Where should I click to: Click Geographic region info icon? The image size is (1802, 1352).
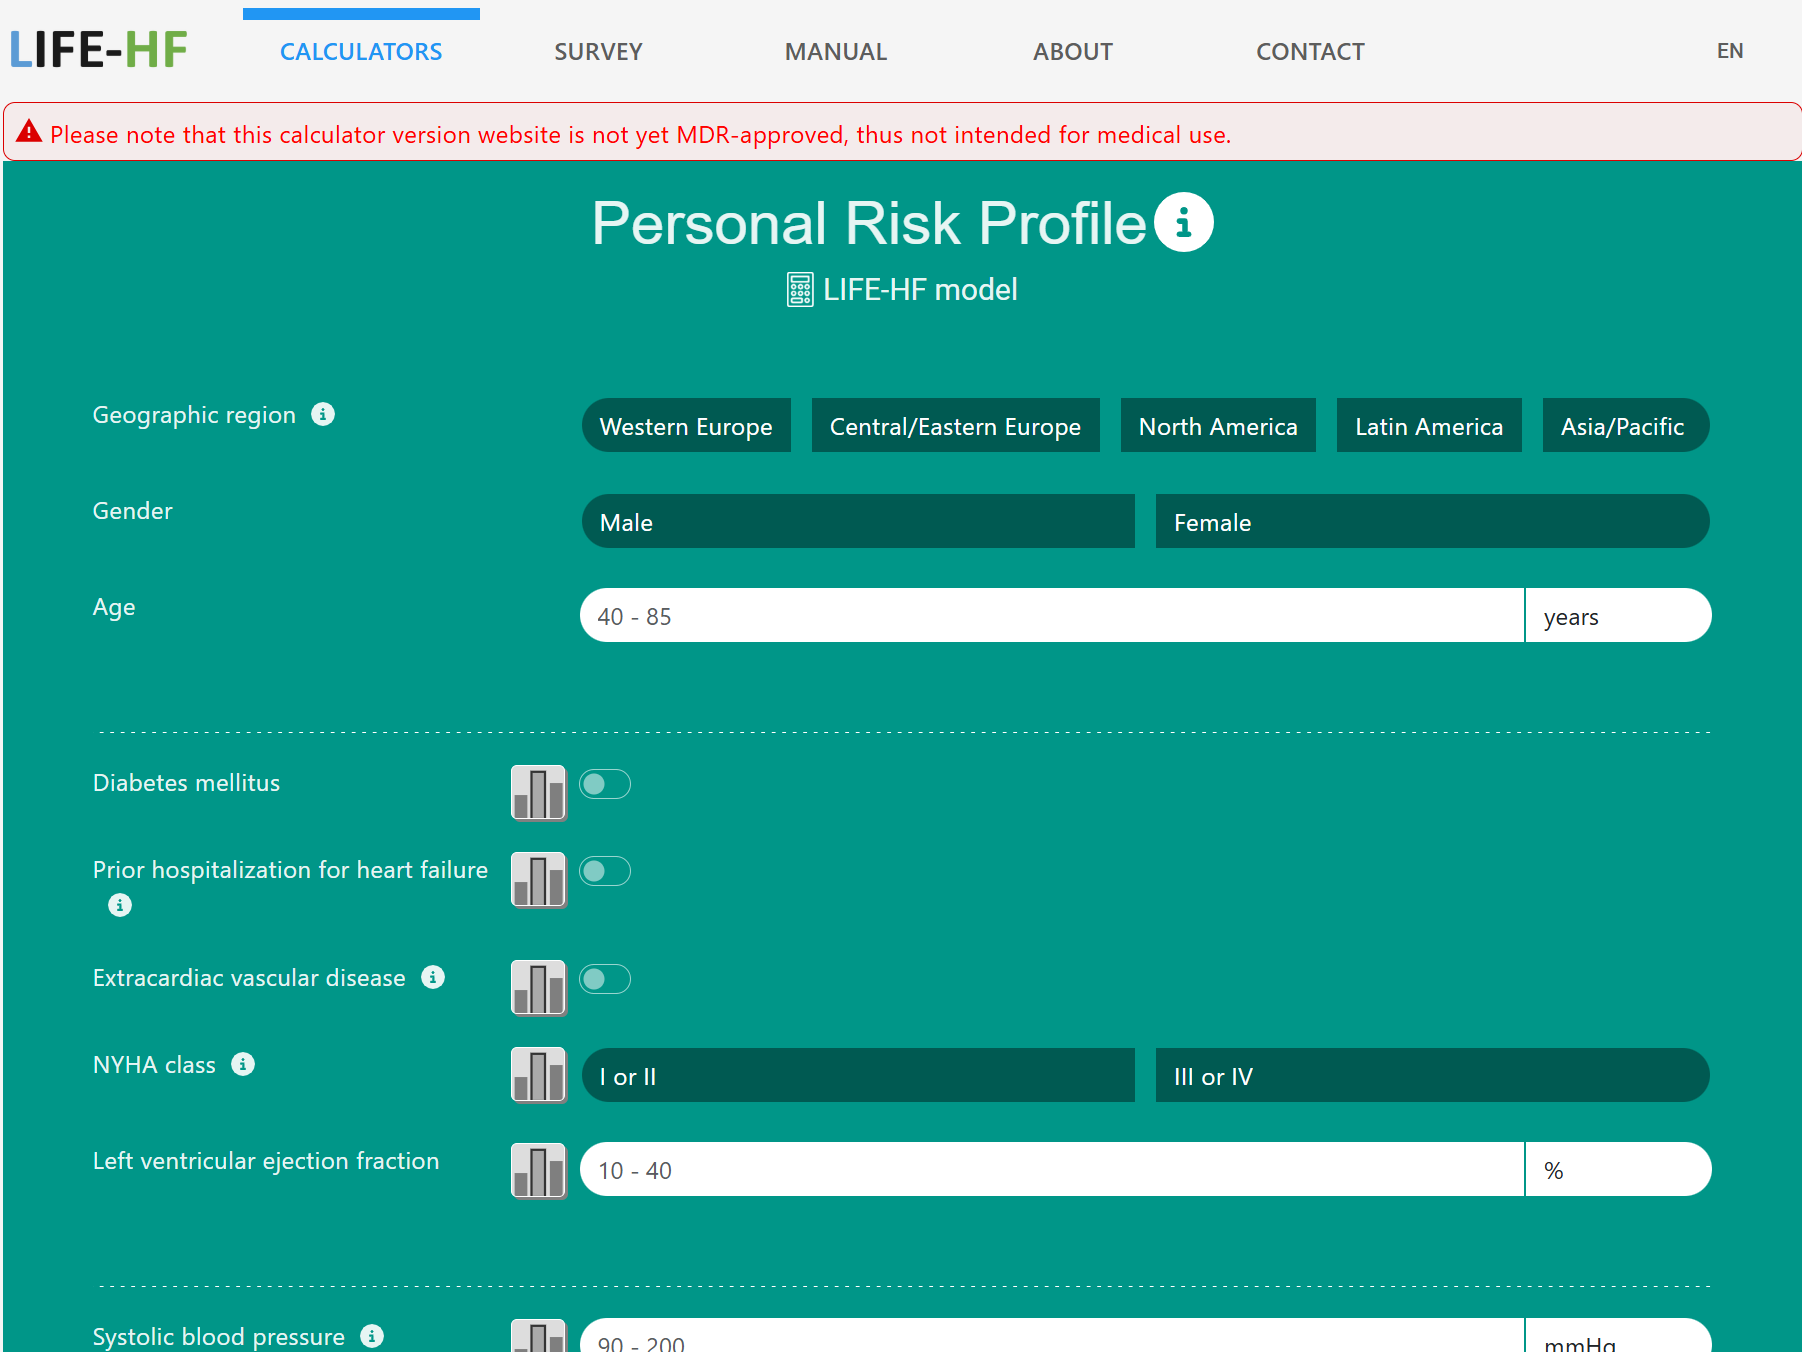tap(323, 414)
